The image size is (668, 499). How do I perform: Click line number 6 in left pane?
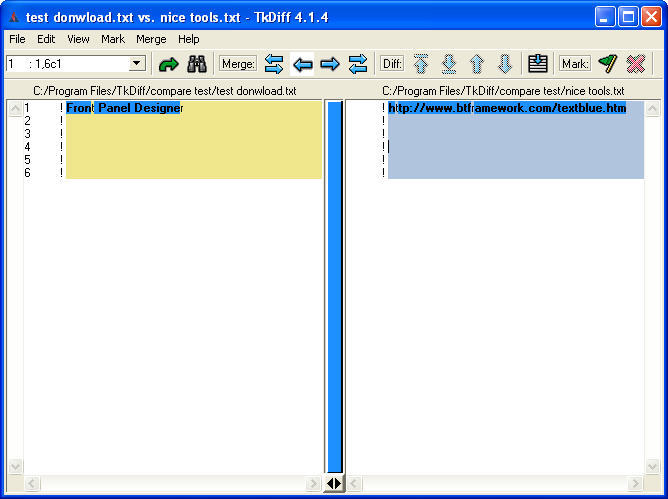tap(27, 173)
